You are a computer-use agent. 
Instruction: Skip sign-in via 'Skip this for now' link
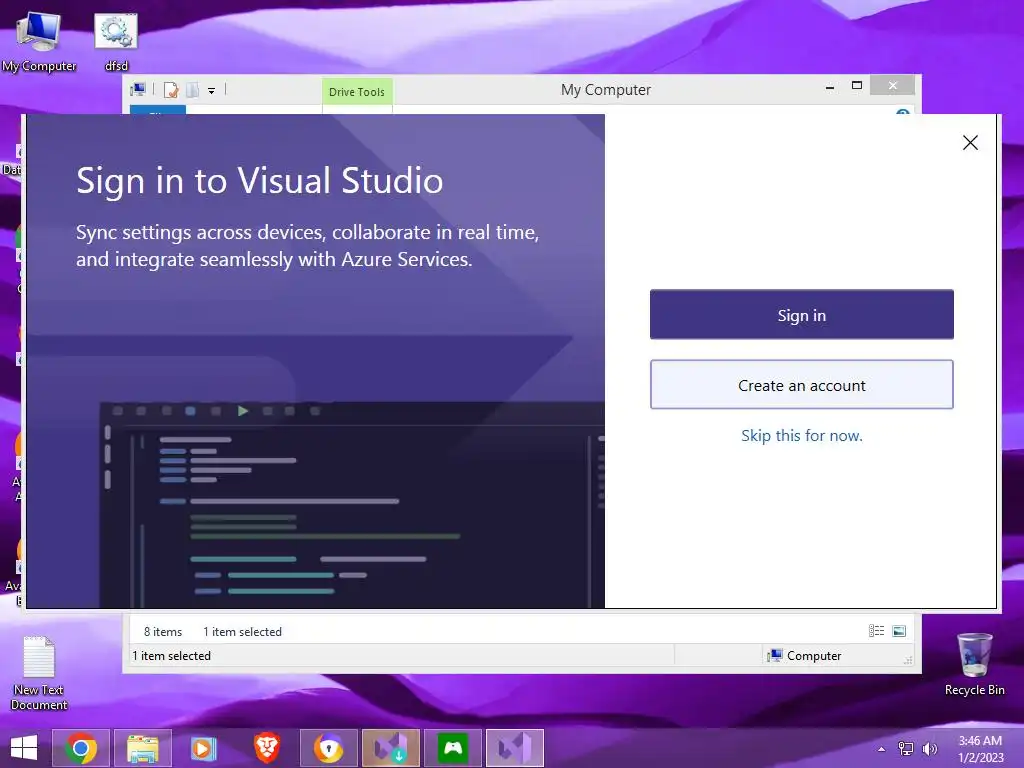801,436
